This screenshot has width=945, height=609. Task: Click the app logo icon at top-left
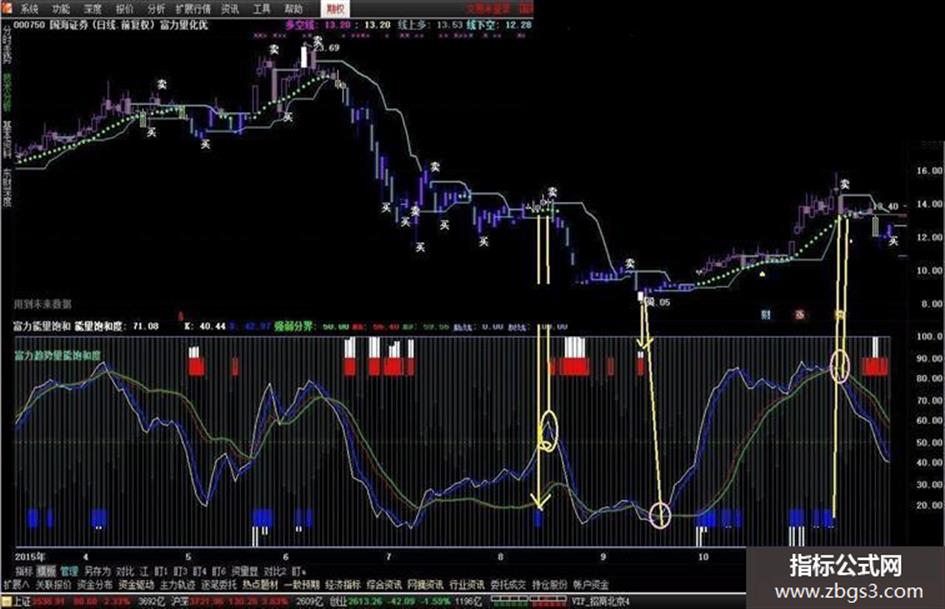6,8
